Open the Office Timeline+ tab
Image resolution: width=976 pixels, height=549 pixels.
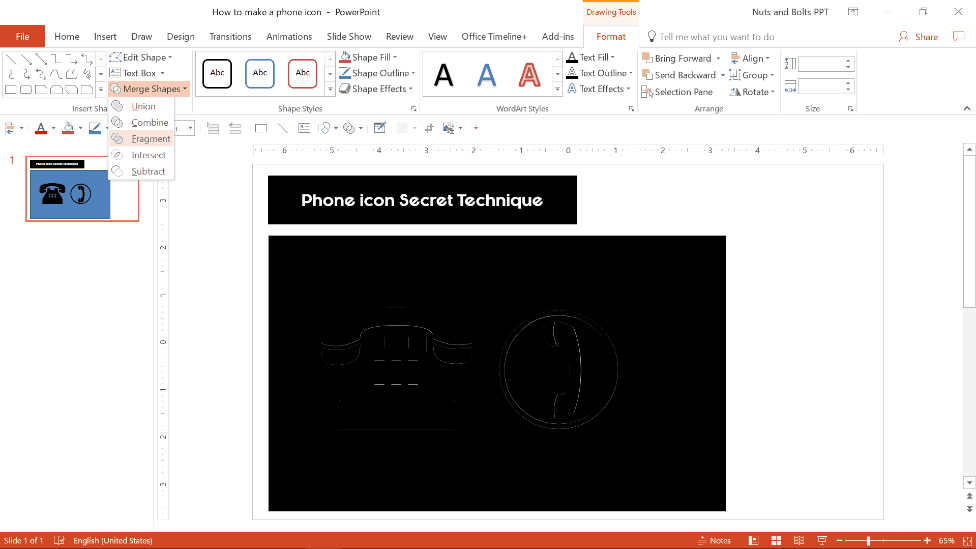pos(494,37)
